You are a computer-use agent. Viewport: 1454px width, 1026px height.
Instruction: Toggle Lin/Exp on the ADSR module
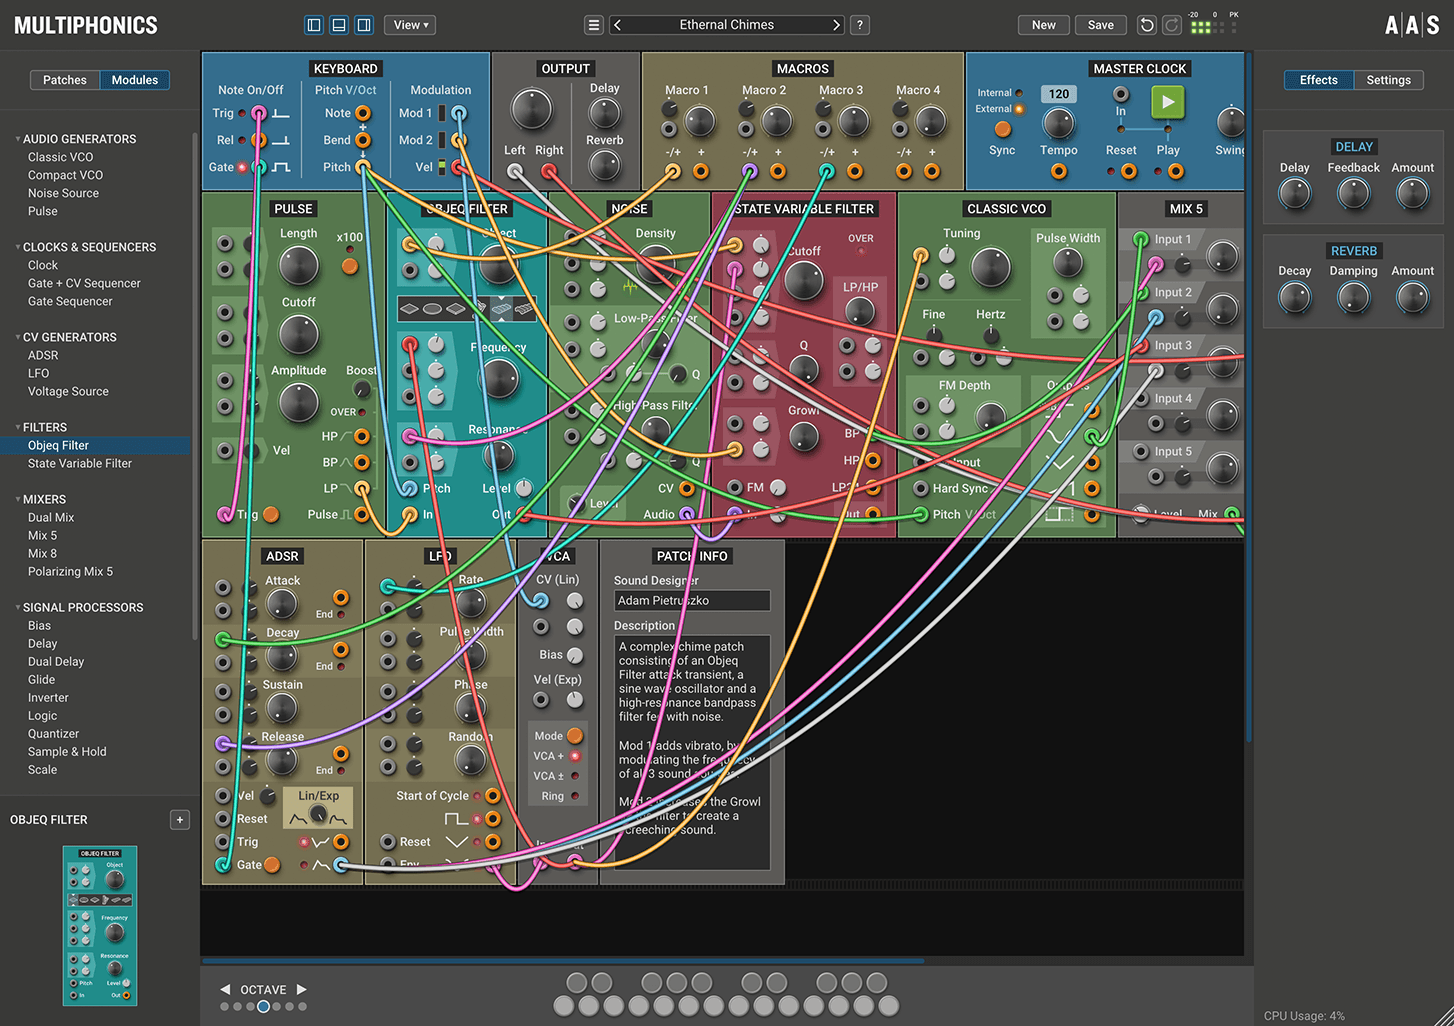317,807
